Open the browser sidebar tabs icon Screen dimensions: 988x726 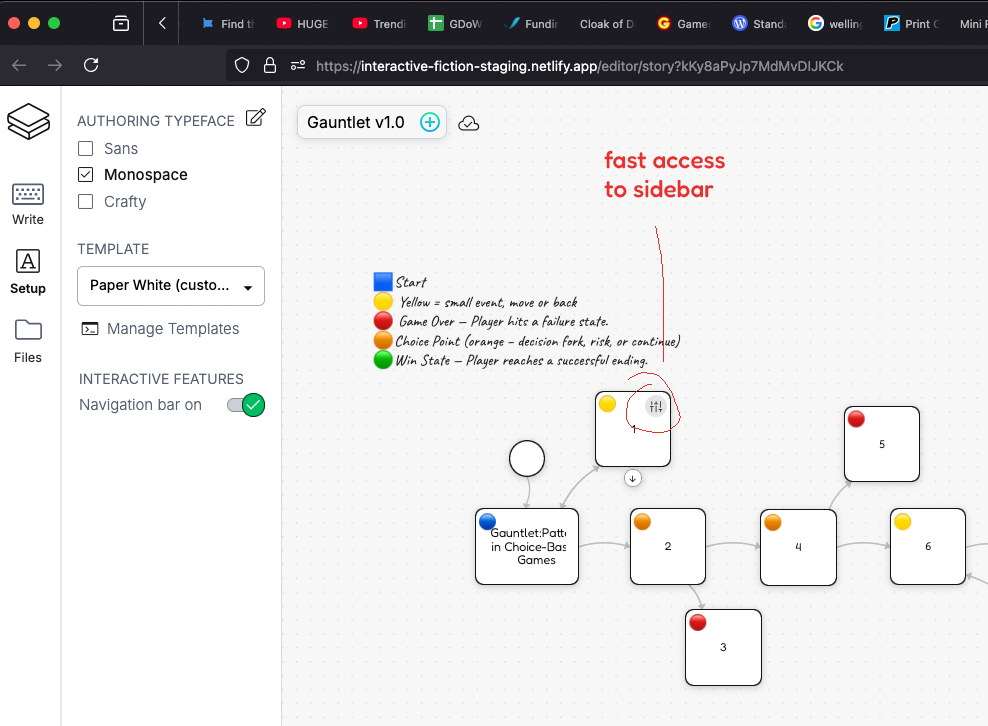pyautogui.click(x=121, y=23)
